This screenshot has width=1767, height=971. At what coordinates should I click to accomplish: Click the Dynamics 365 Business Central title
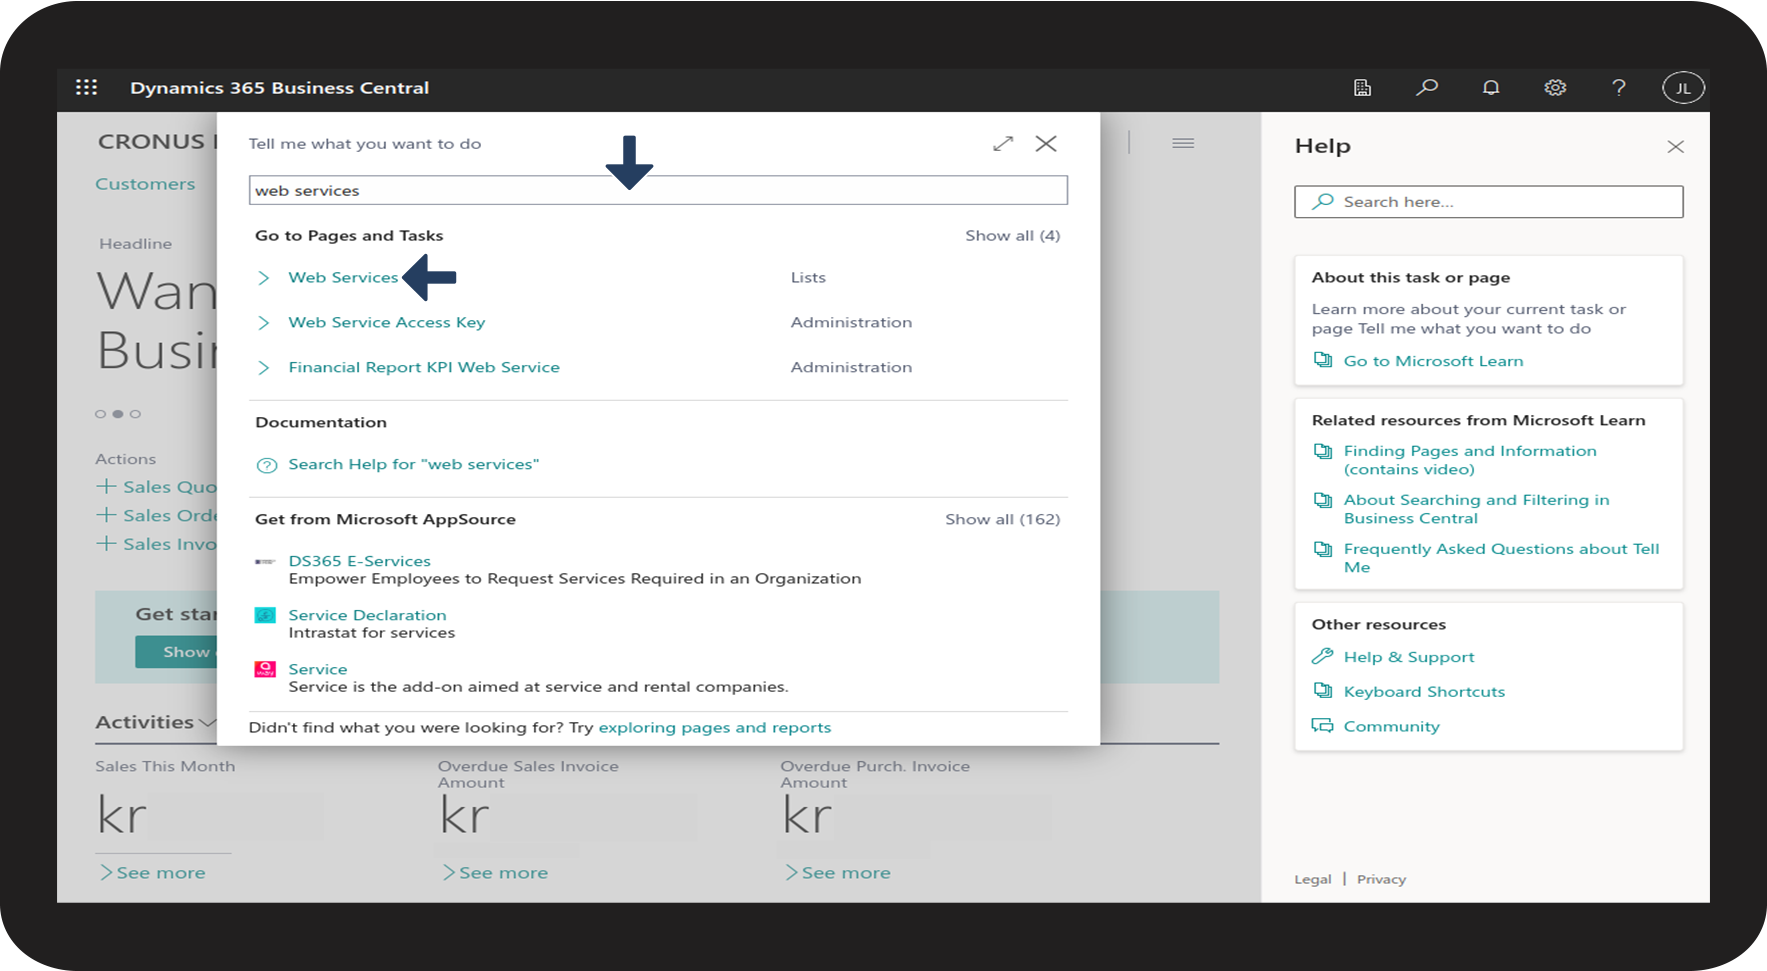279,88
